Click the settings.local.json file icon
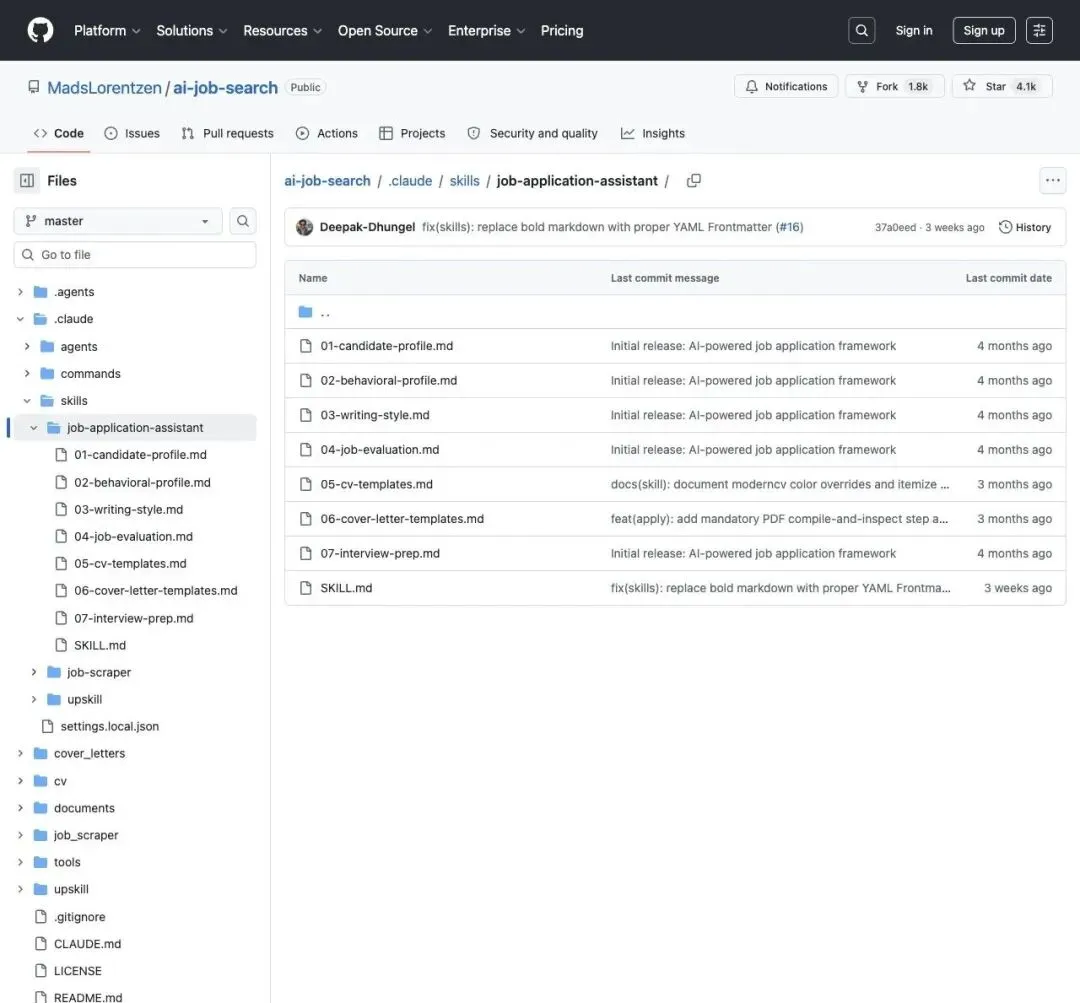 pyautogui.click(x=48, y=726)
